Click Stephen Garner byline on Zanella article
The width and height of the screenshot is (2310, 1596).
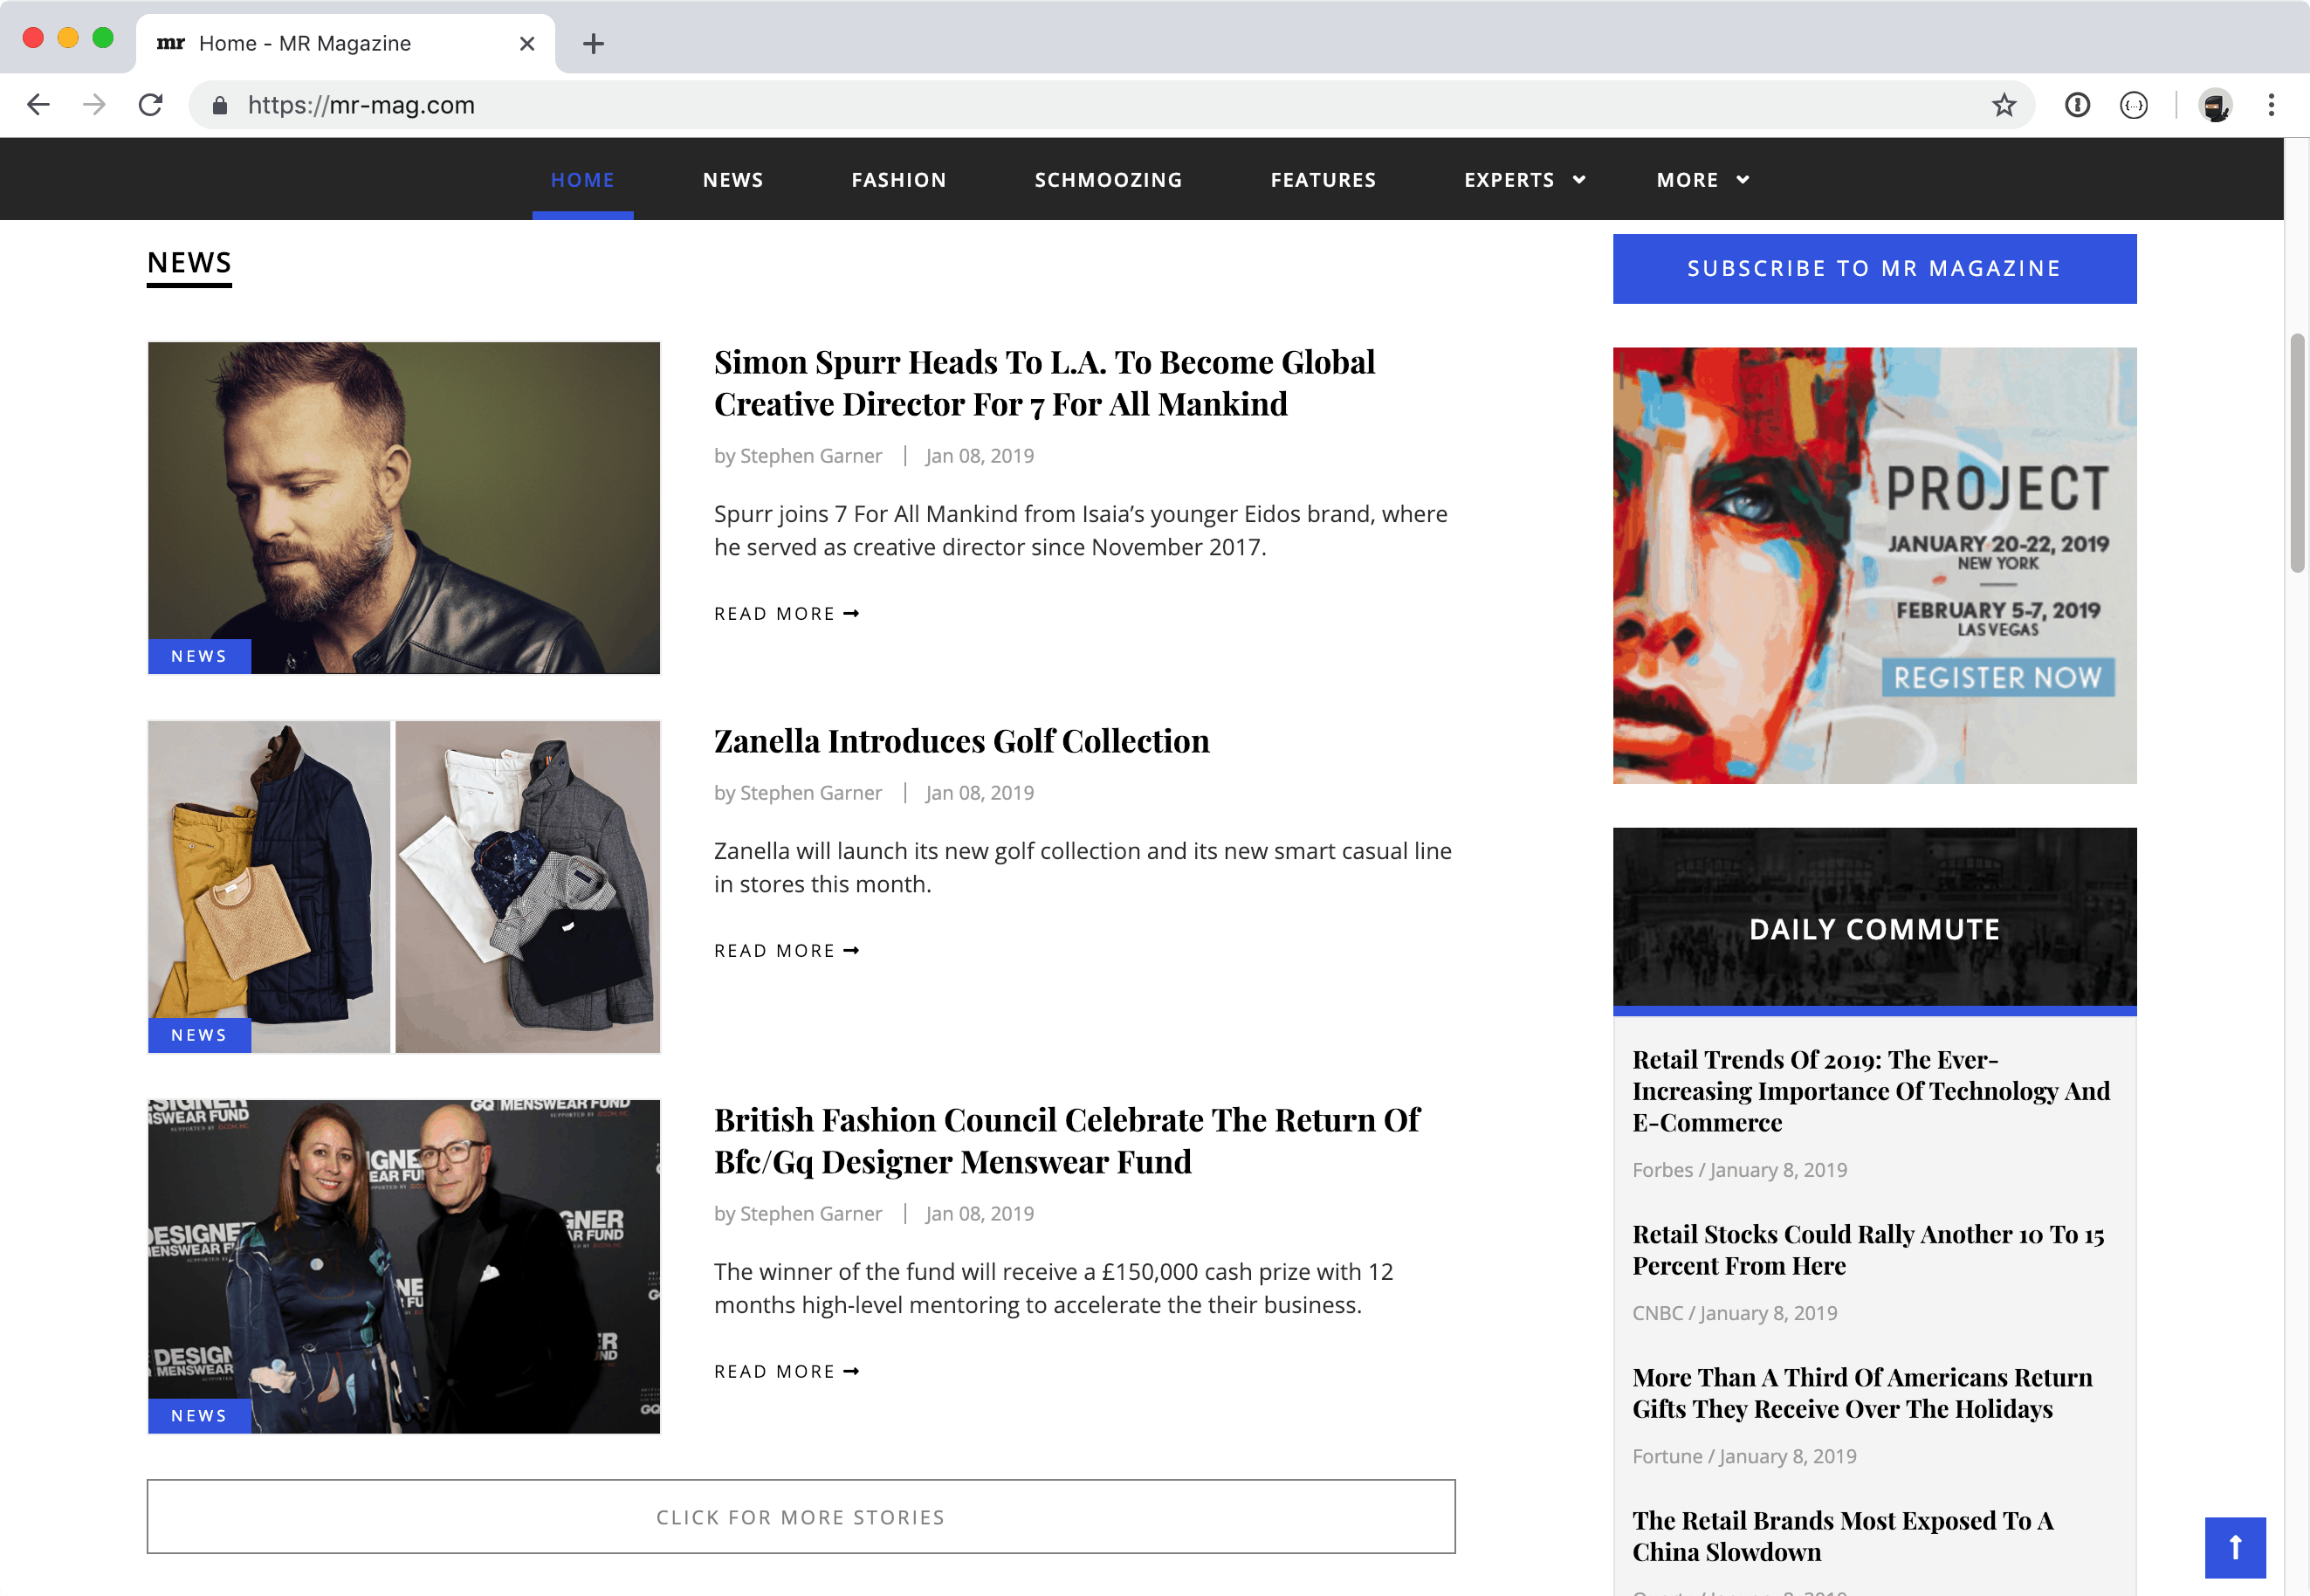[810, 793]
